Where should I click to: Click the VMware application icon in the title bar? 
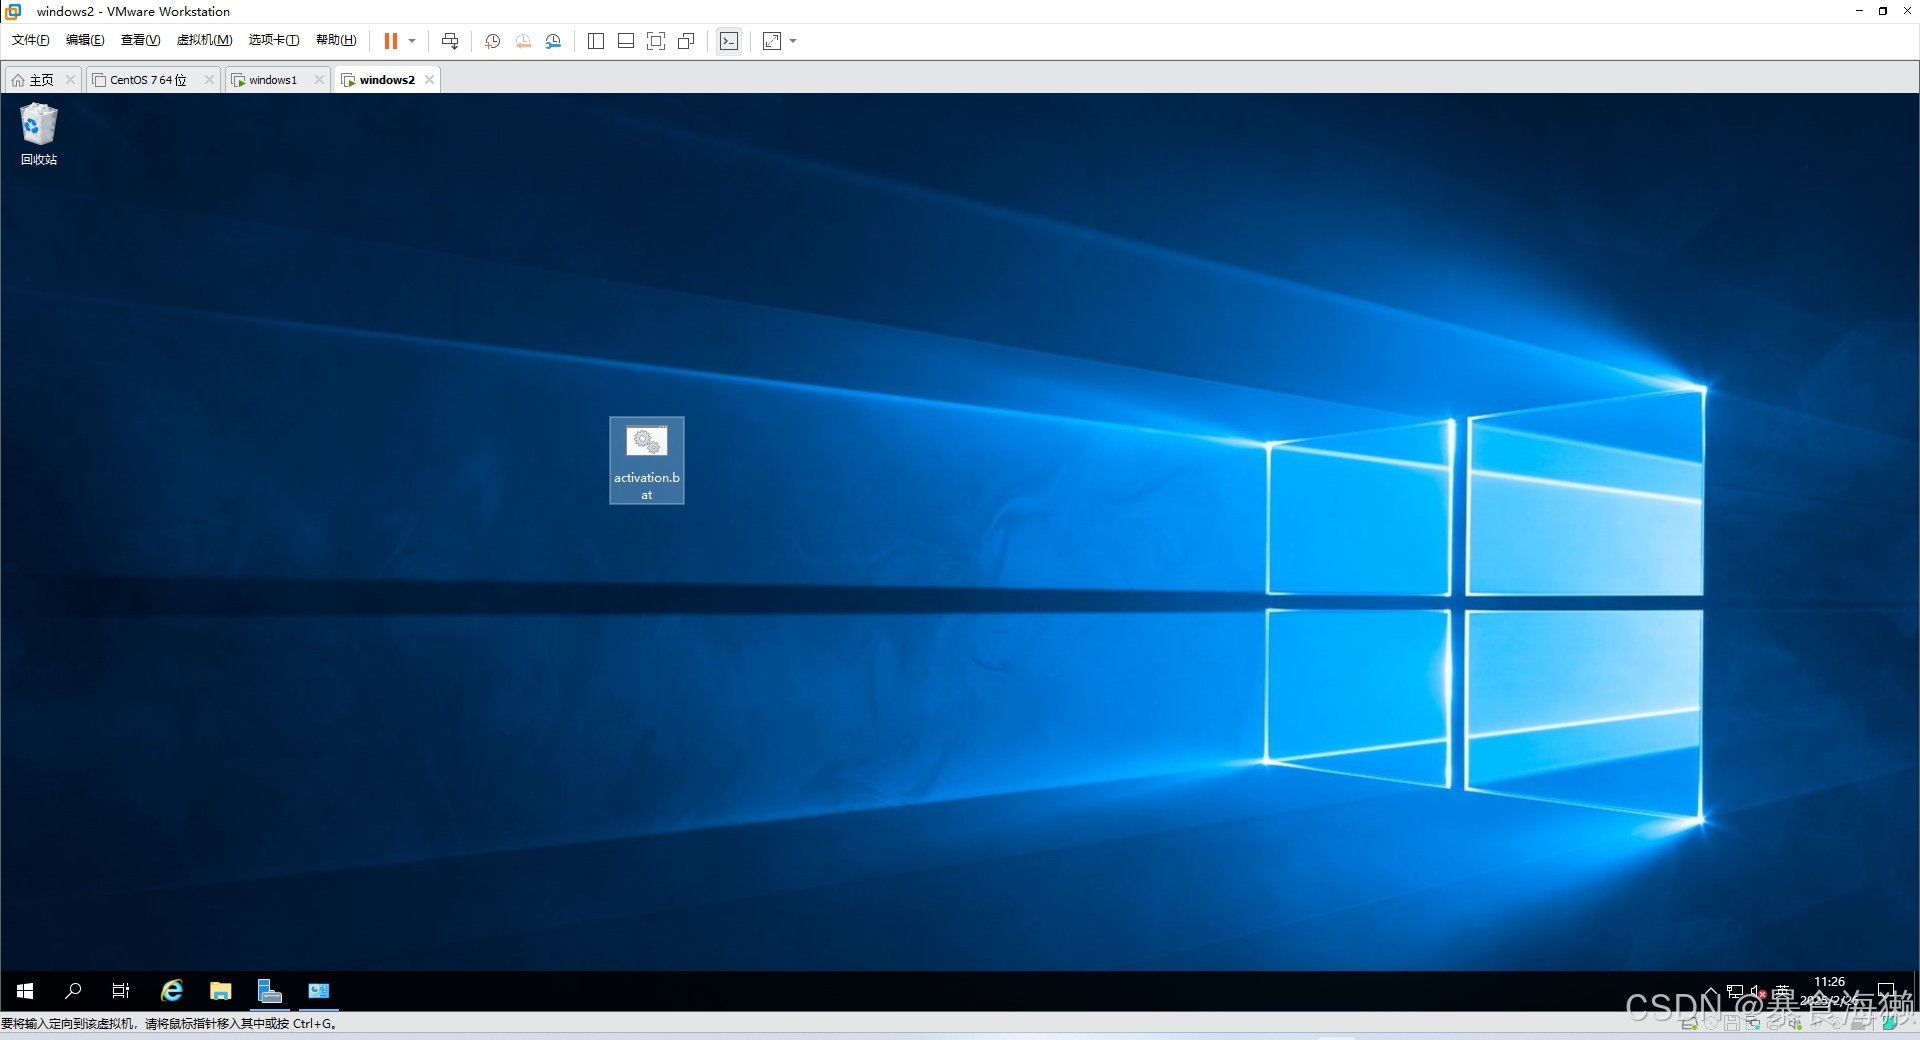[13, 11]
